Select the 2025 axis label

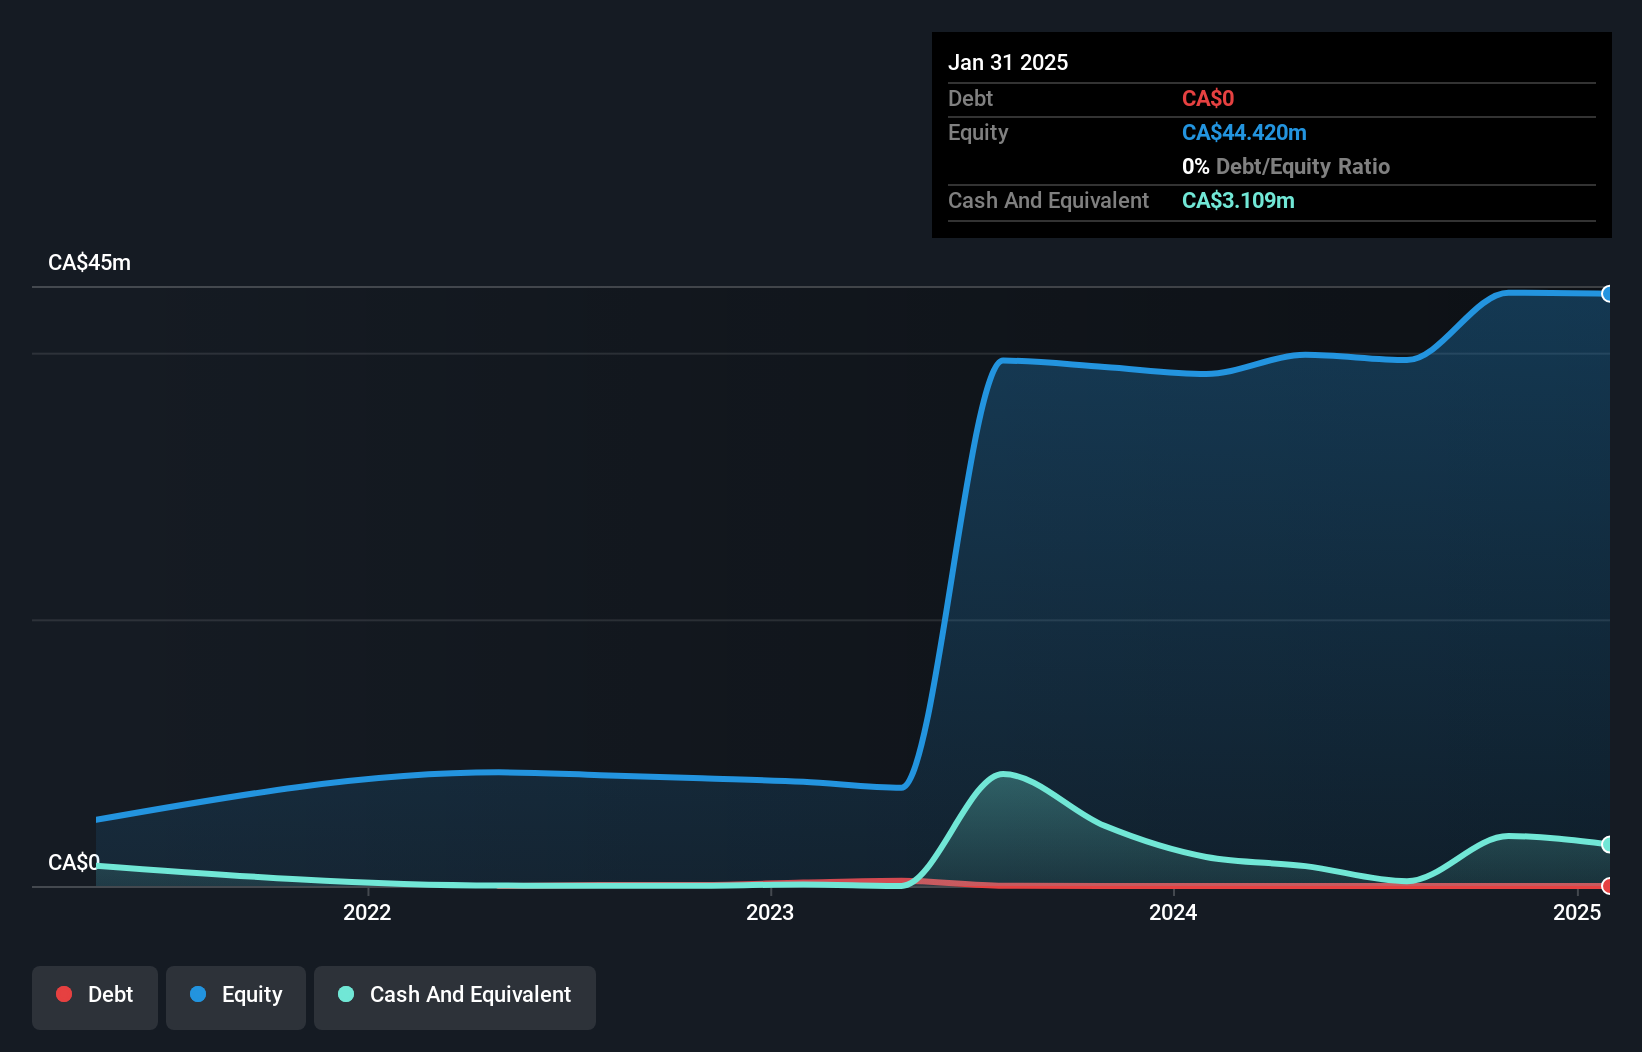pos(1577,912)
